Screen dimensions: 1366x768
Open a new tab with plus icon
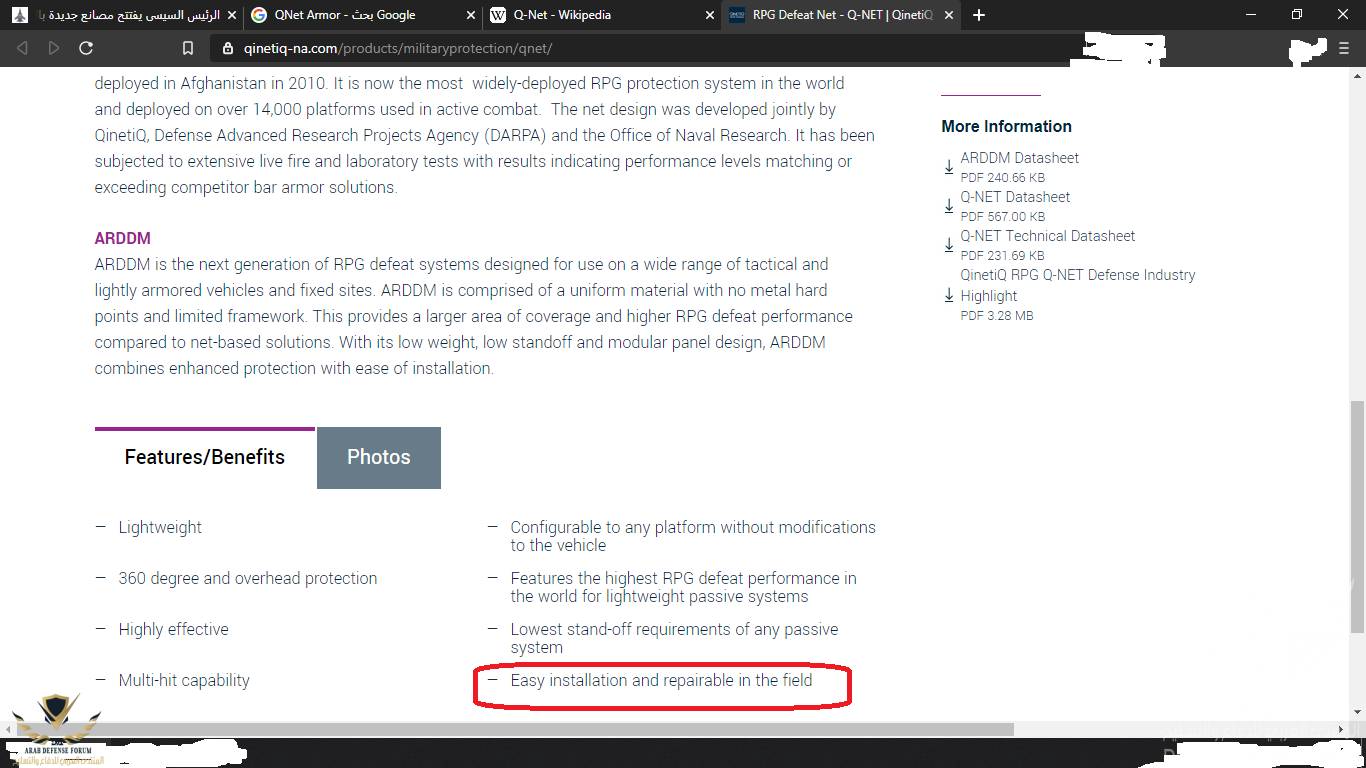[x=979, y=15]
